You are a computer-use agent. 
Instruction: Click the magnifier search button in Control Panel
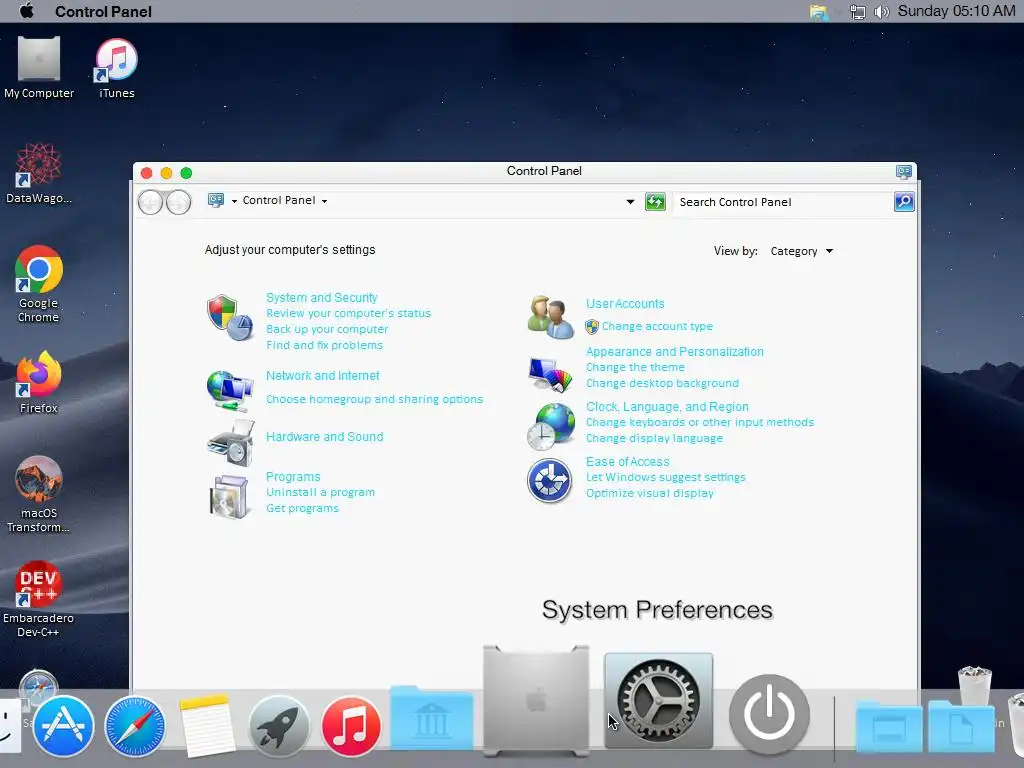click(x=904, y=202)
